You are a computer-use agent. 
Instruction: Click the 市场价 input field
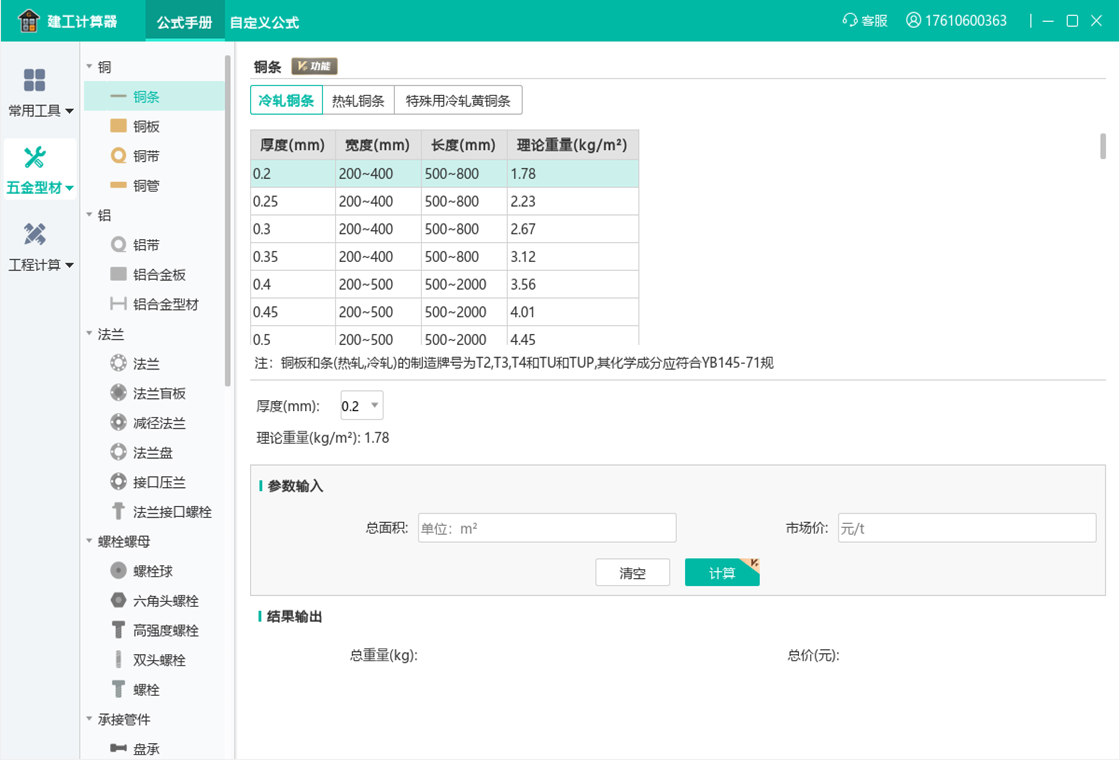point(967,528)
